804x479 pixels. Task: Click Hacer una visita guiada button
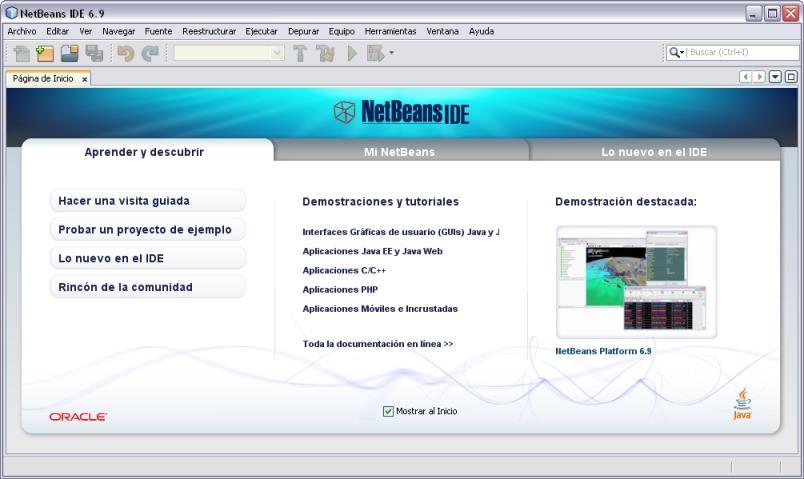coord(148,201)
